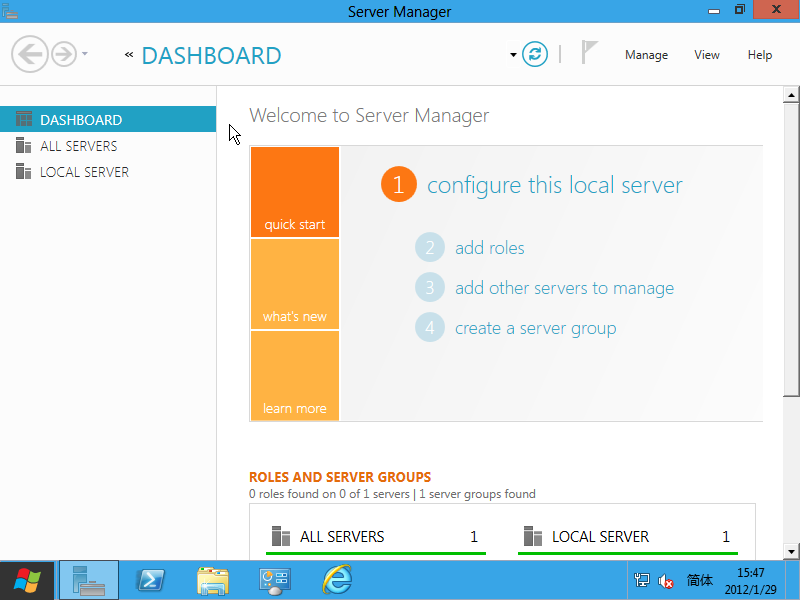The width and height of the screenshot is (800, 600).
Task: Click the ROLES AND SERVER GROUPS heading
Action: click(340, 477)
